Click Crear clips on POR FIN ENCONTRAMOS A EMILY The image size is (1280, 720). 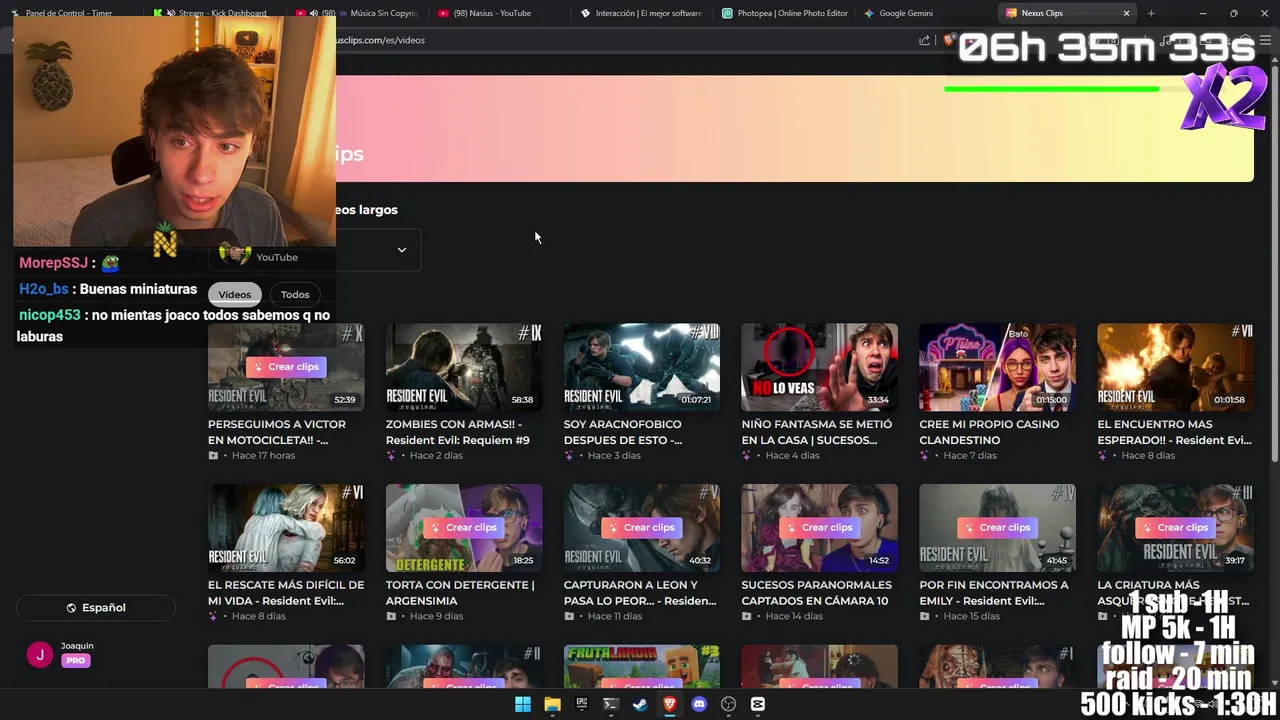click(998, 528)
